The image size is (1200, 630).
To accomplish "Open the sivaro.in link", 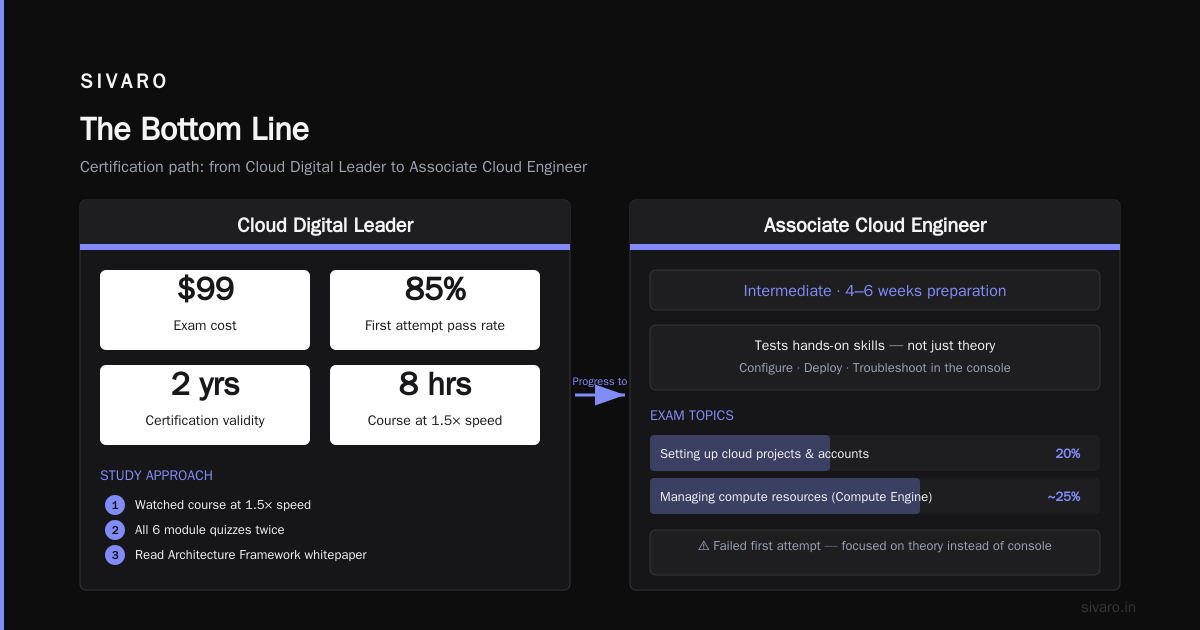I will point(1108,607).
